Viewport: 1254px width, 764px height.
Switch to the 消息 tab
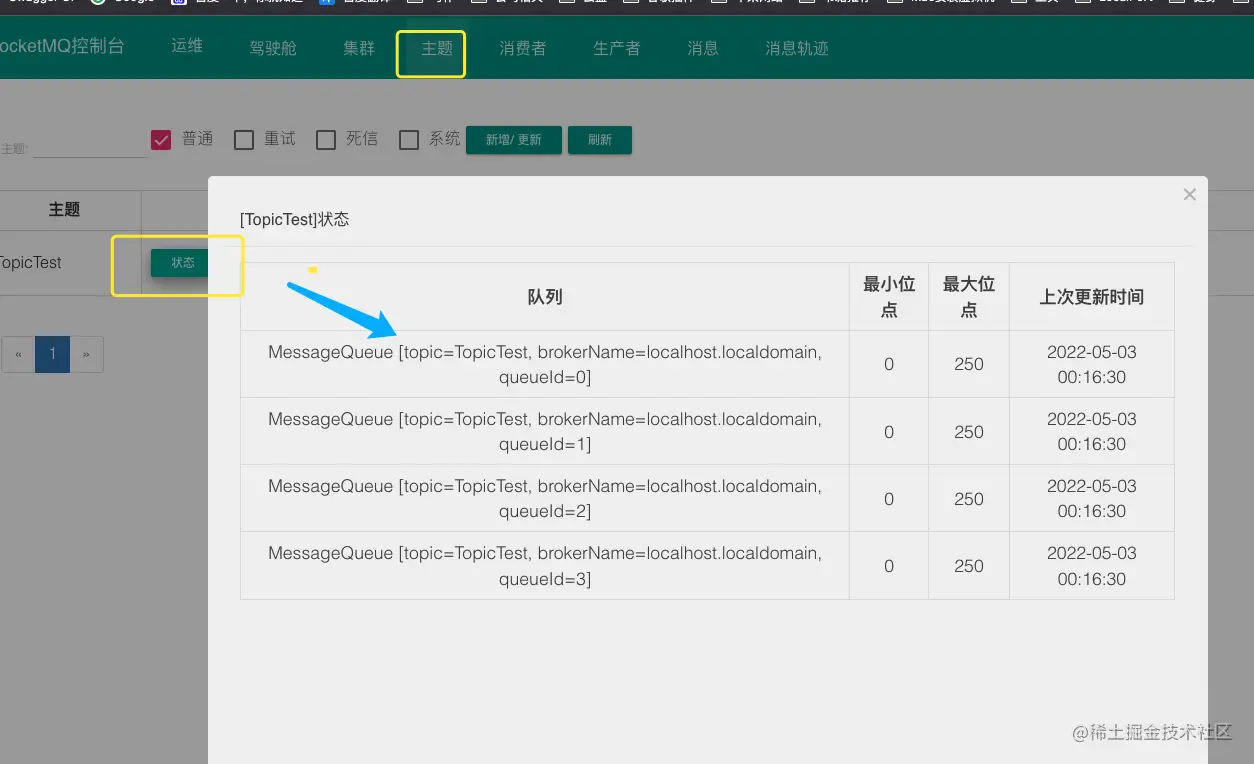click(x=703, y=48)
